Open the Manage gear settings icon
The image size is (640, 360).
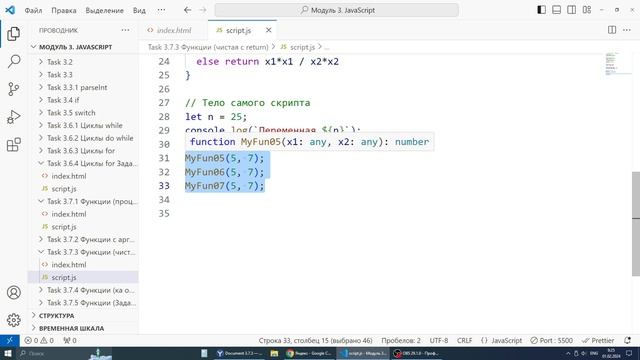pyautogui.click(x=13, y=320)
